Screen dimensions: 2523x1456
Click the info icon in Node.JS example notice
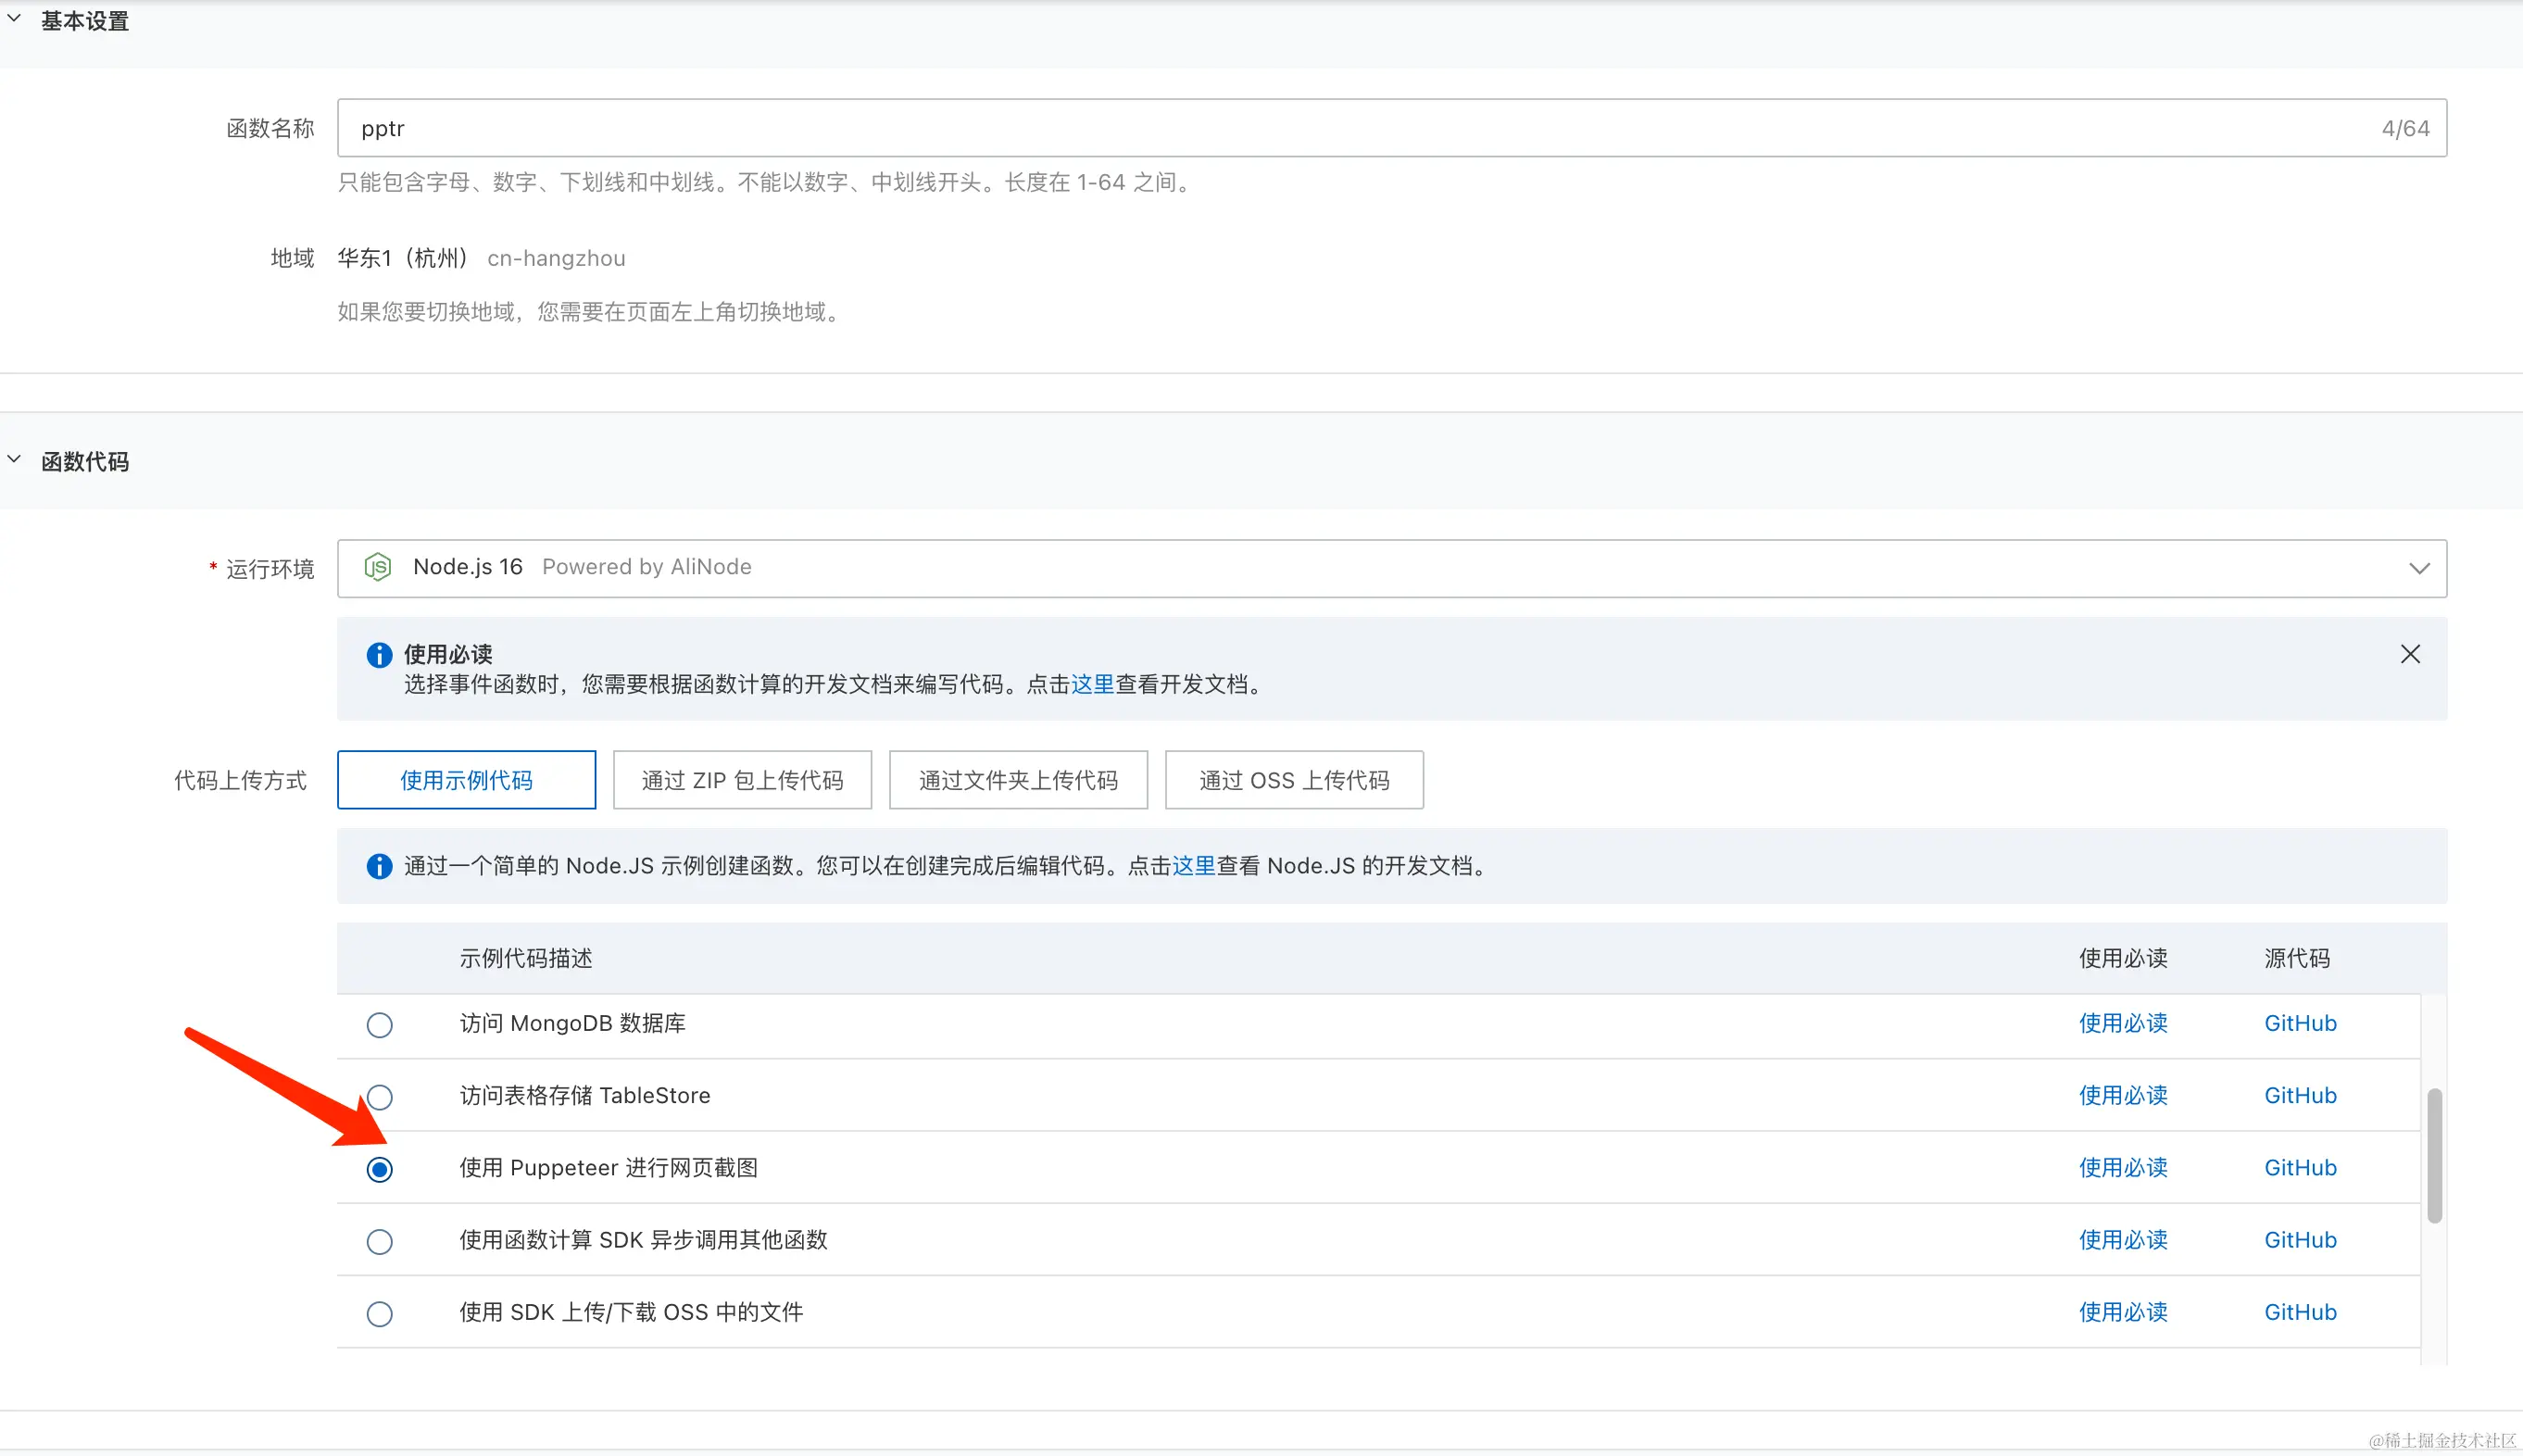point(379,866)
